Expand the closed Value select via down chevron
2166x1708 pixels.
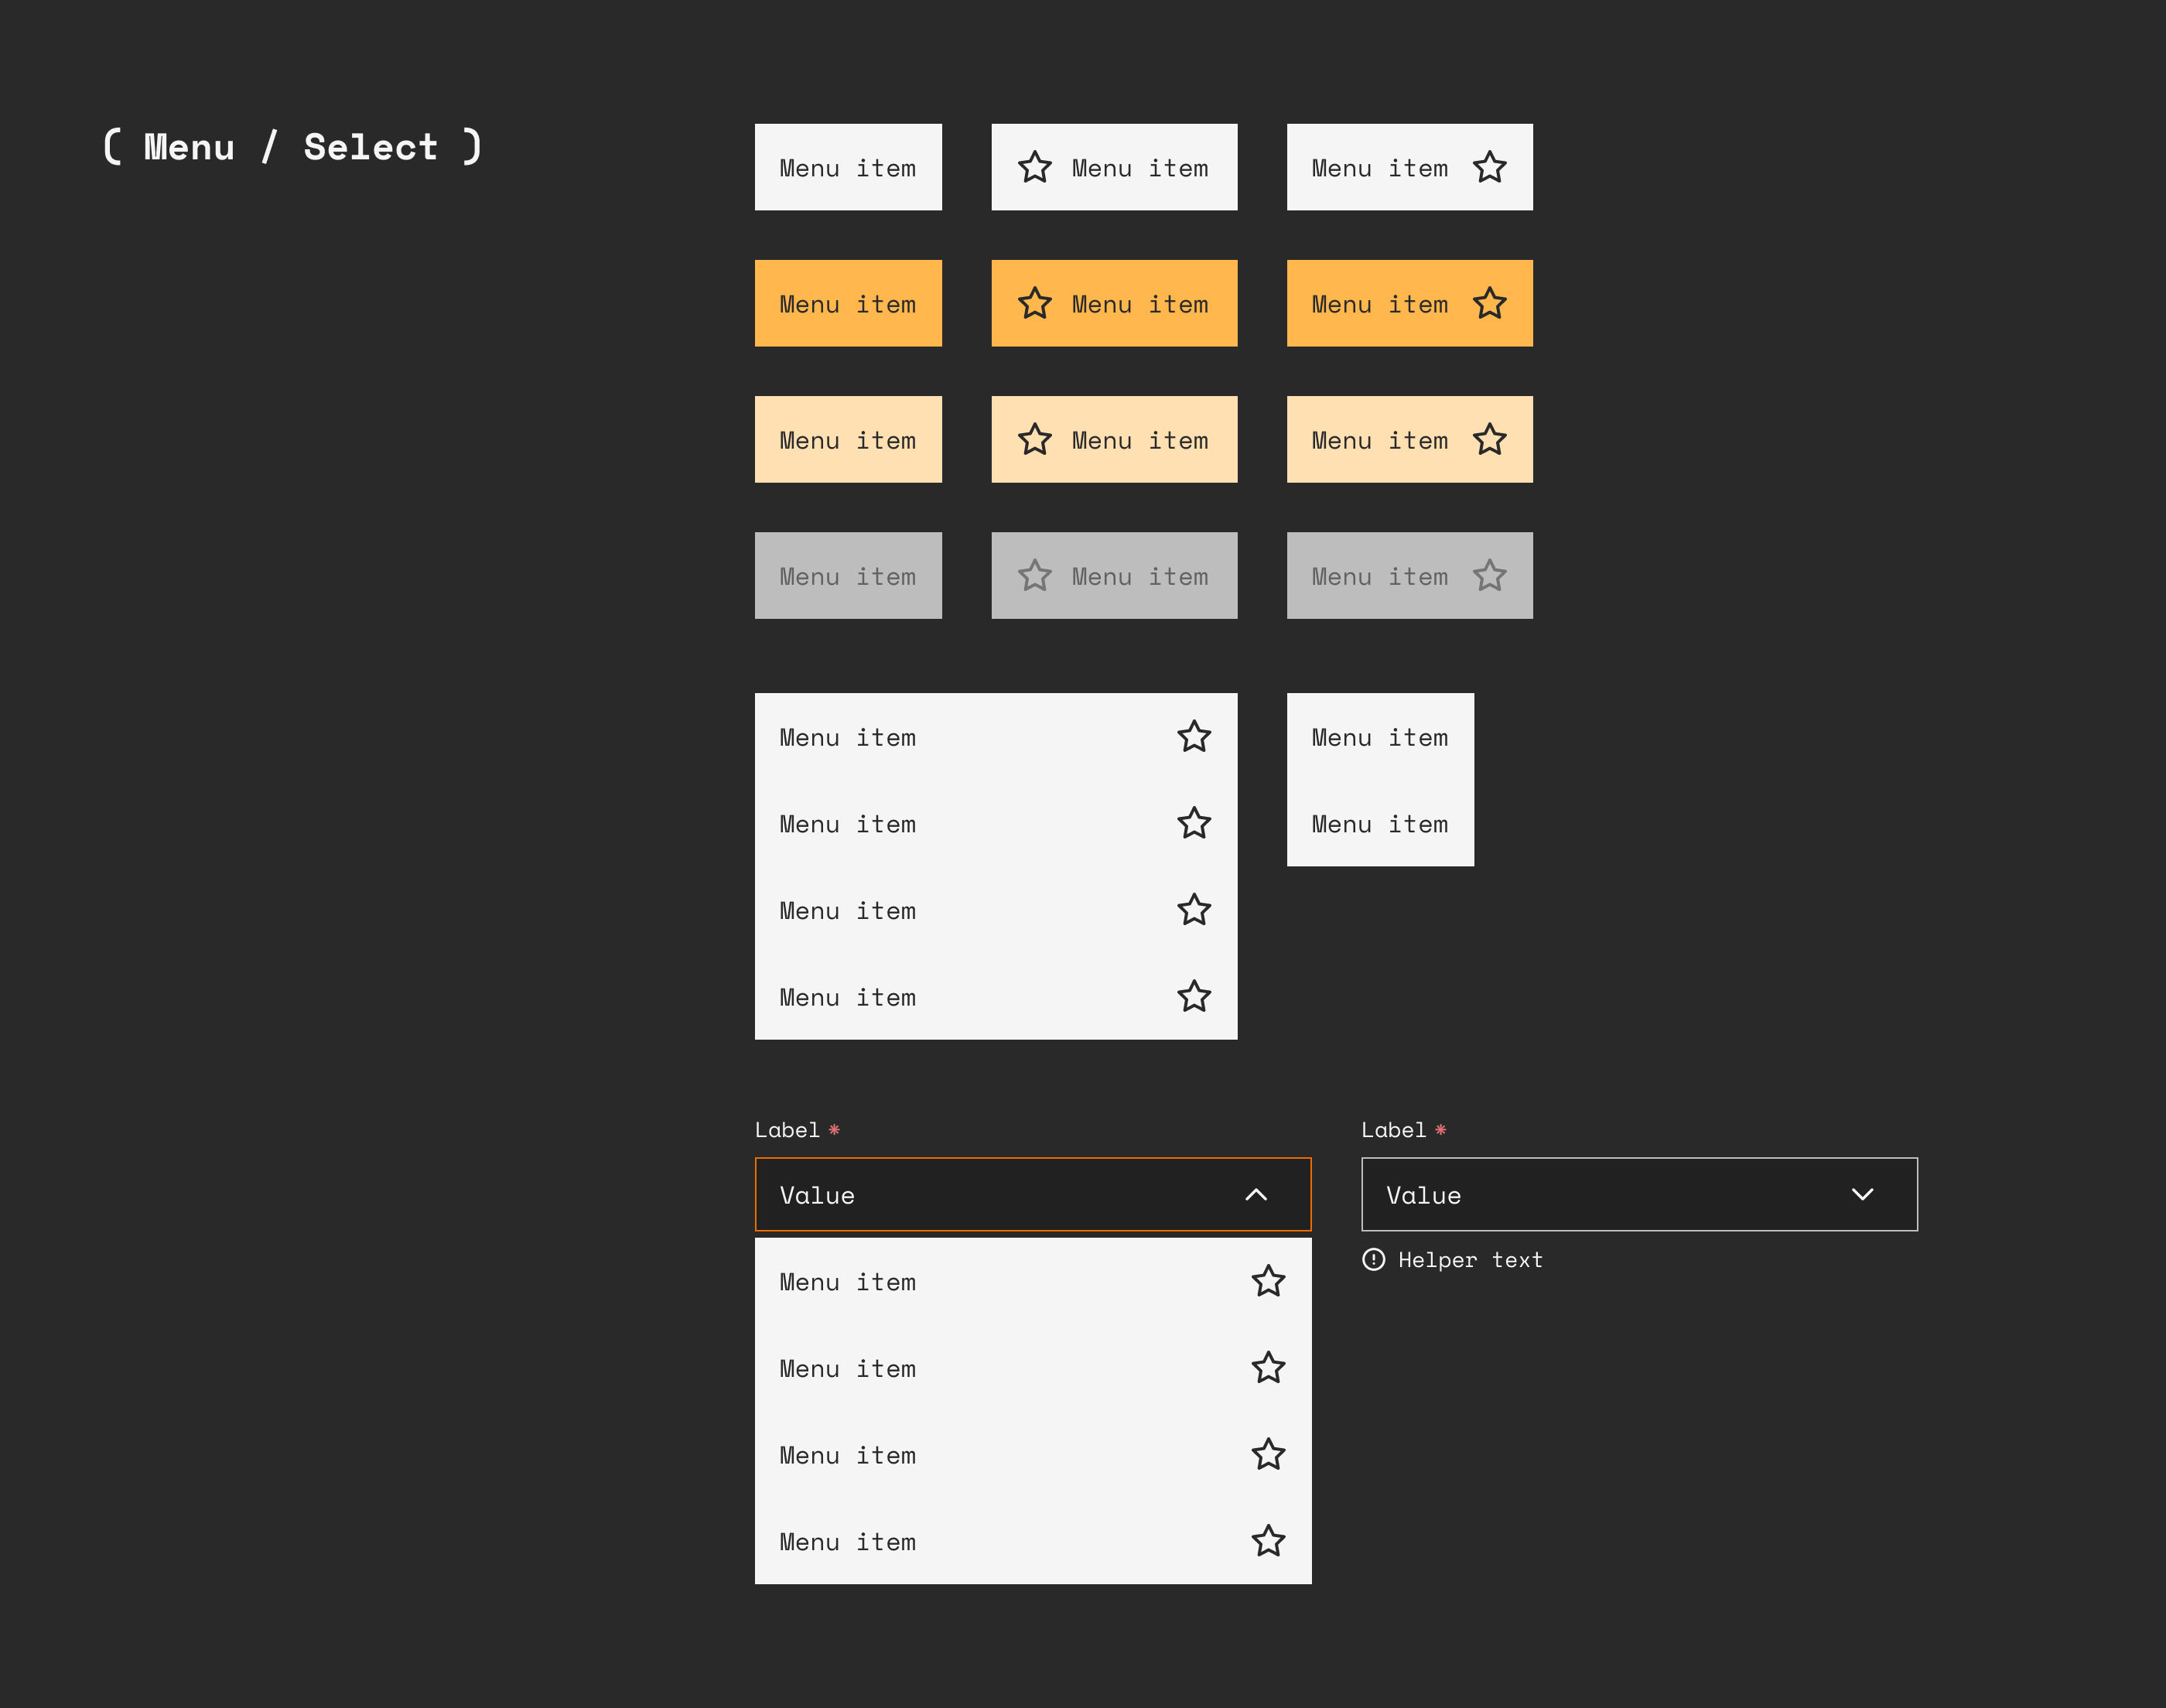[1861, 1194]
